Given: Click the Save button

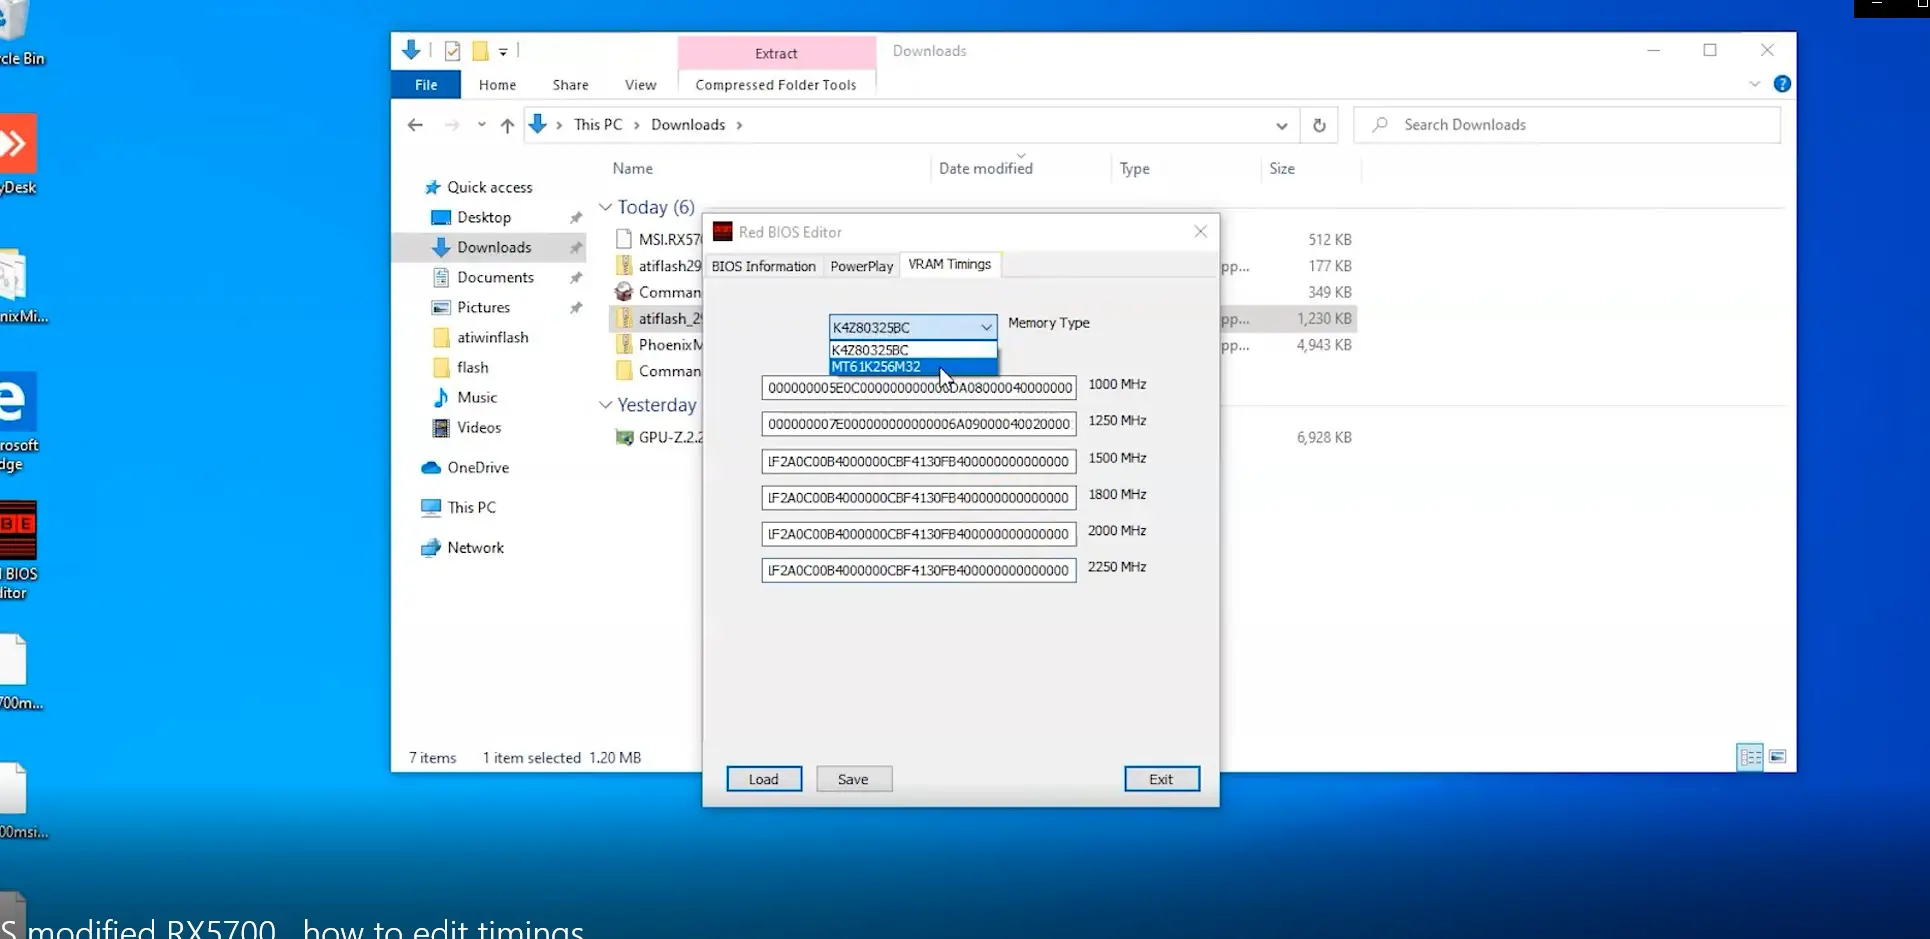Looking at the screenshot, I should [853, 779].
